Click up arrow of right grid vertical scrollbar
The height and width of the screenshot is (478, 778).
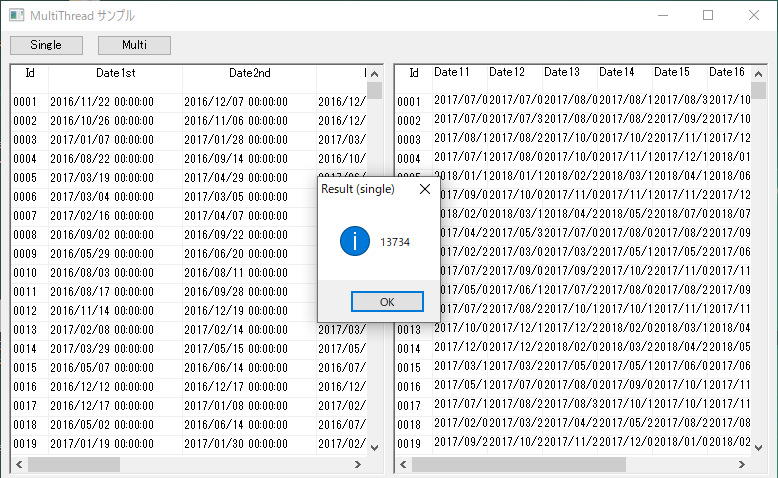(759, 73)
